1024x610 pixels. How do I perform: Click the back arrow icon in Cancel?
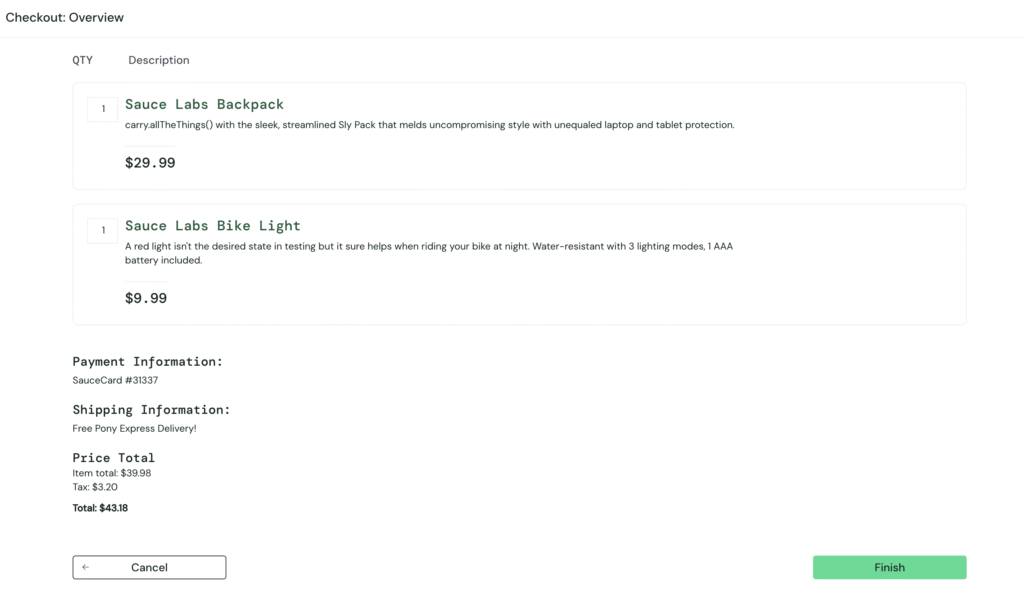86,568
